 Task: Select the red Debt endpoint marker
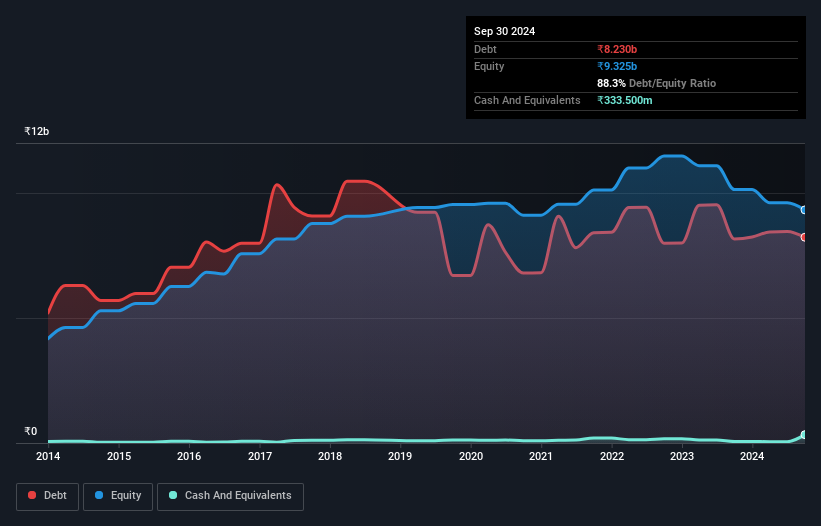pyautogui.click(x=804, y=237)
